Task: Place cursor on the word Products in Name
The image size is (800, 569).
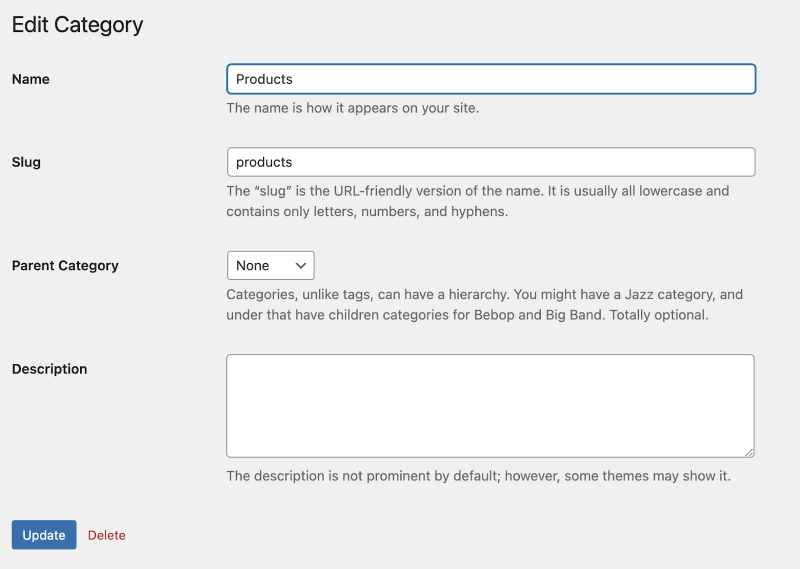Action: click(264, 79)
